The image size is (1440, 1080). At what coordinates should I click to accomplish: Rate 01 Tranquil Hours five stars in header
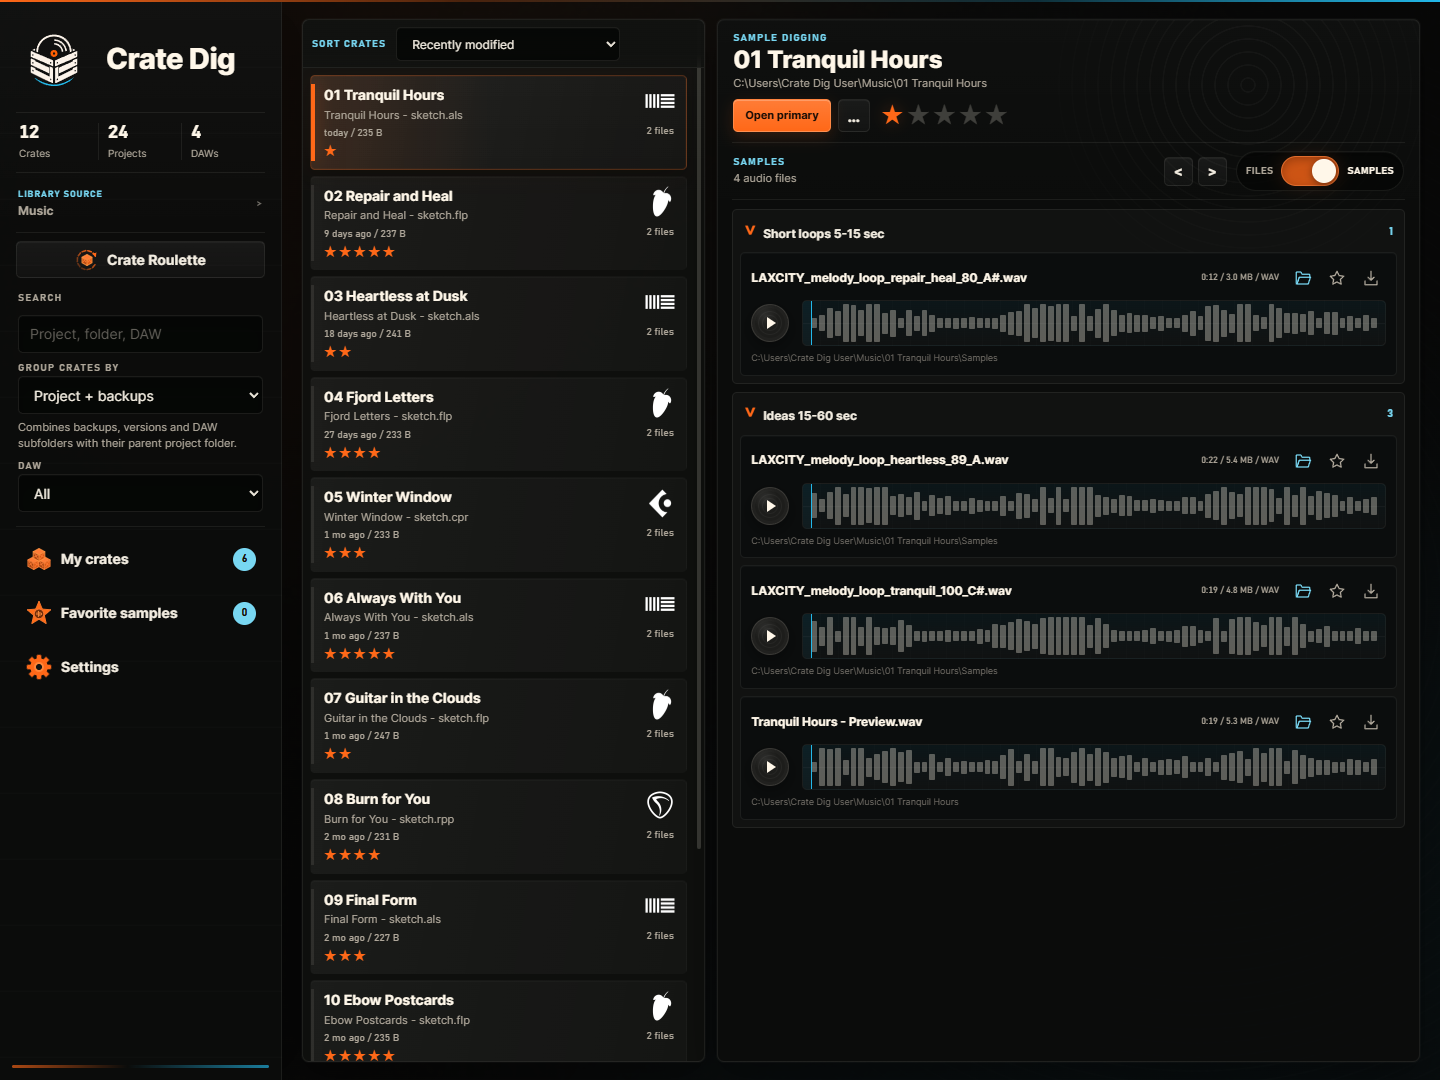(996, 115)
